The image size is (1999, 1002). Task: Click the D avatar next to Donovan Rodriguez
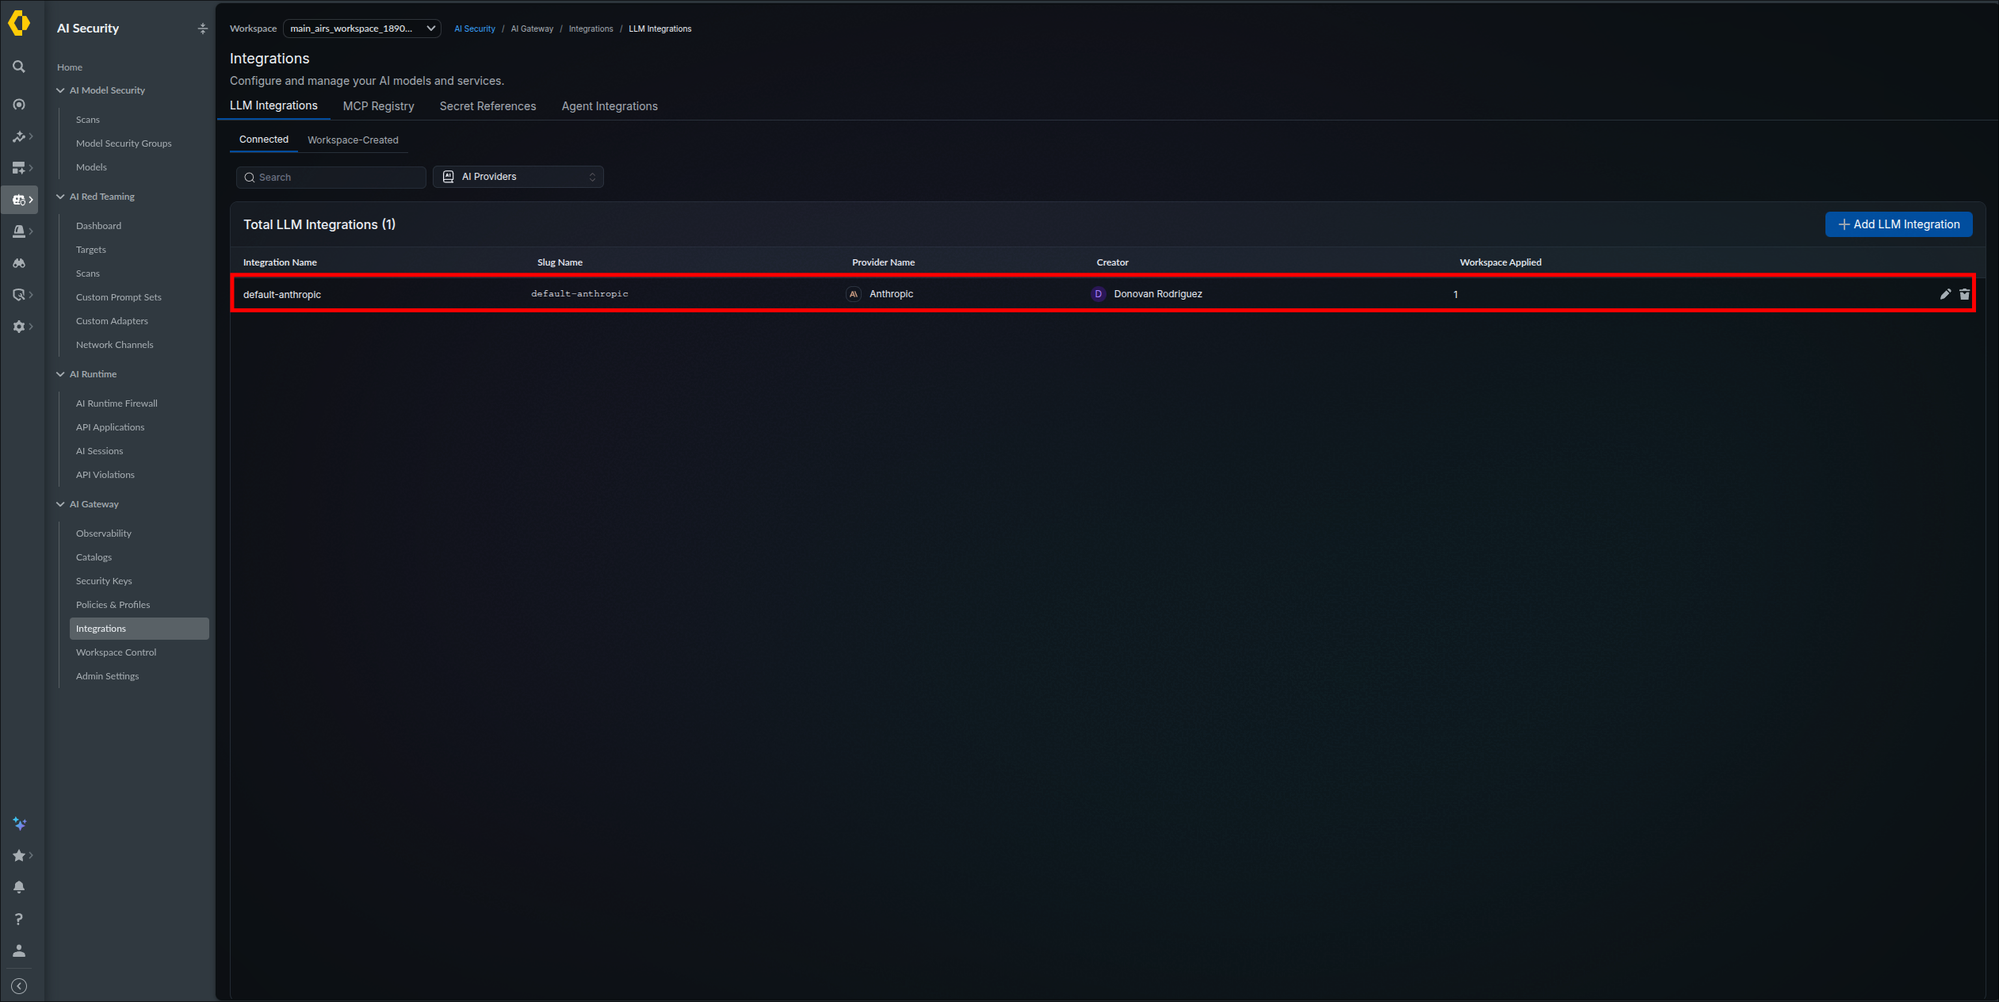1098,294
